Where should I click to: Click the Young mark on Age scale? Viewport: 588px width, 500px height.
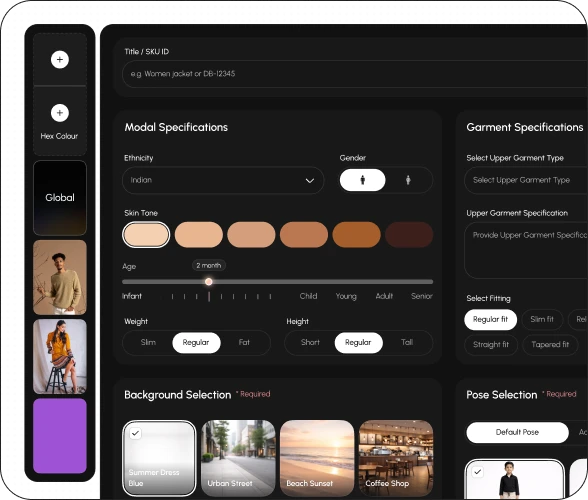[x=346, y=296]
